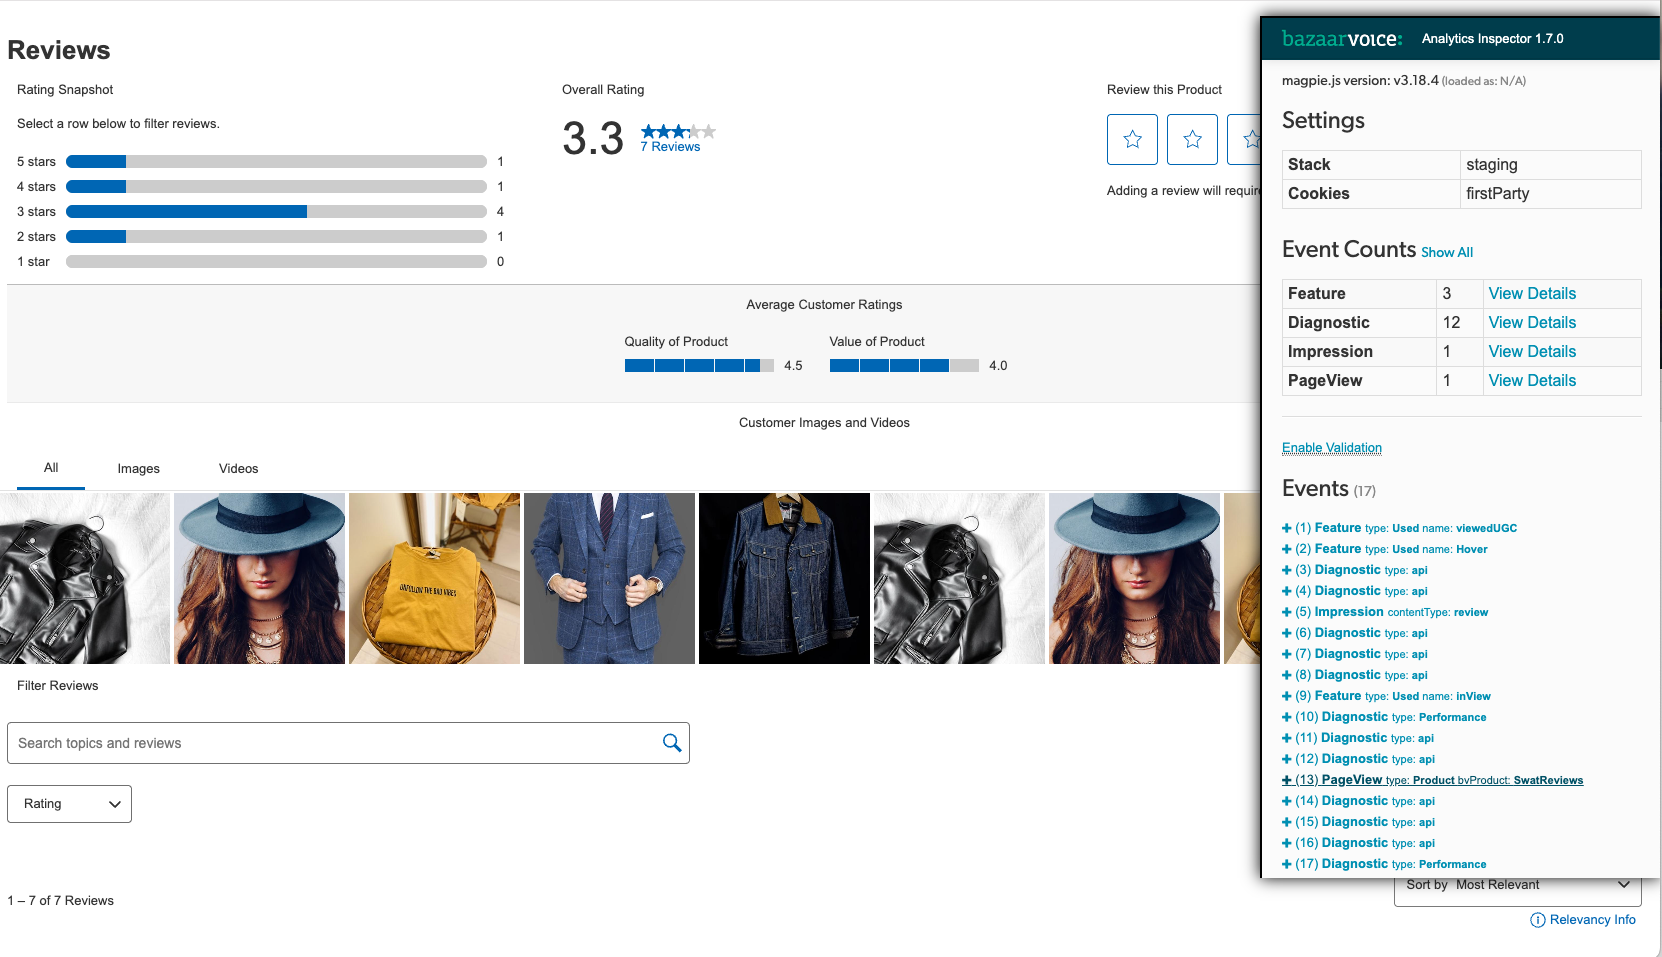Viewport: 1662px width, 957px height.
Task: Open the Rating filter dropdown
Action: click(x=69, y=804)
